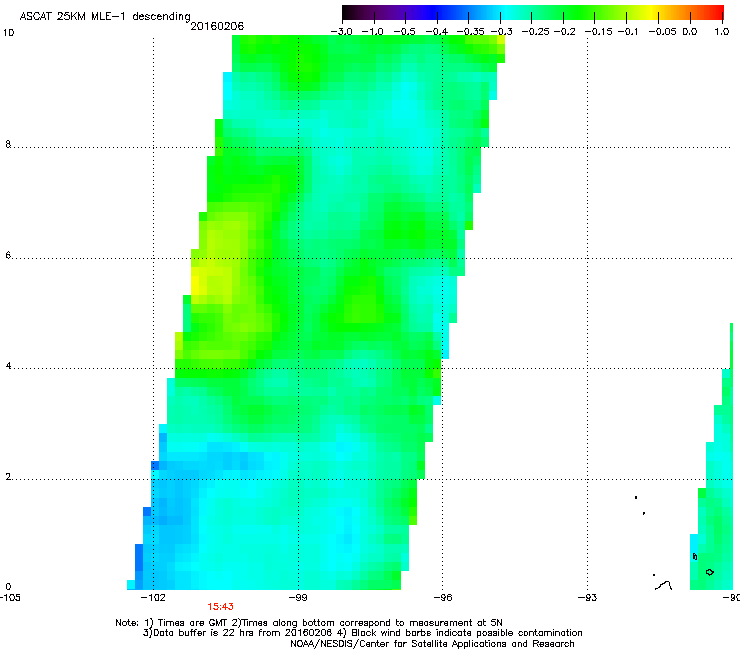Click the latitude 8 axis label
This screenshot has width=740, height=650.
pos(8,144)
